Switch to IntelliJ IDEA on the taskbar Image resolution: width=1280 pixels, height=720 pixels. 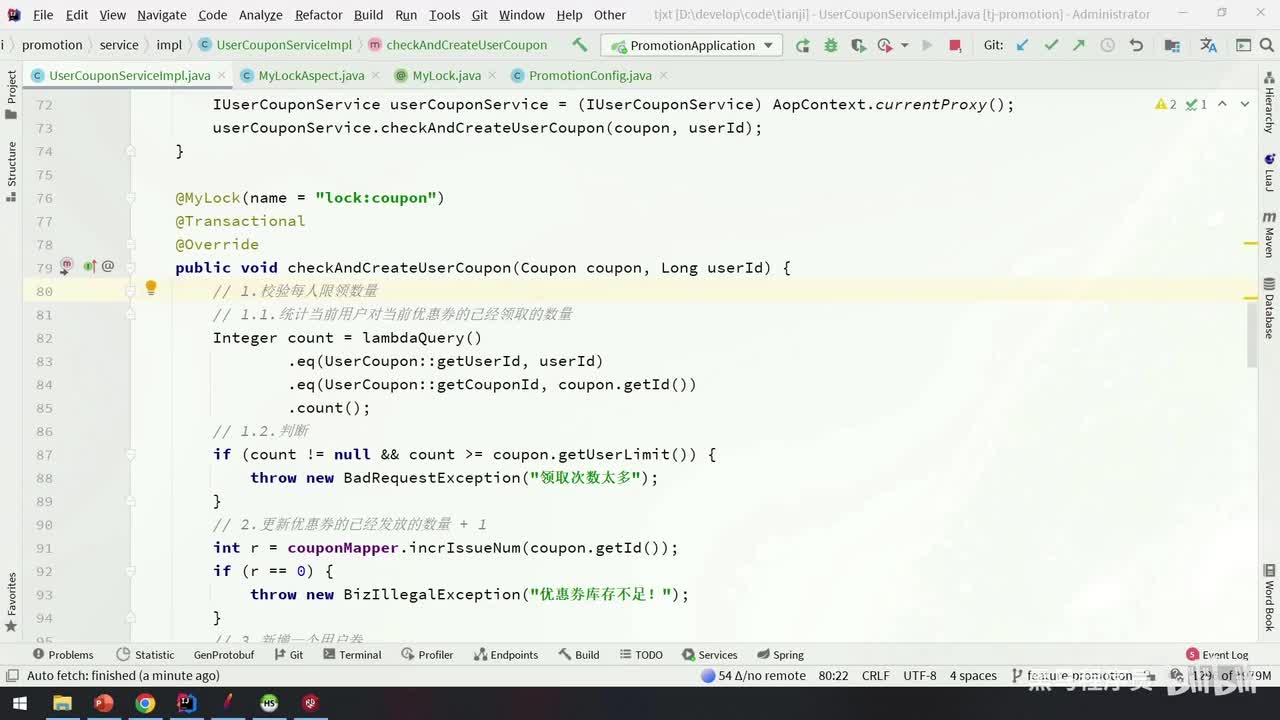(186, 703)
